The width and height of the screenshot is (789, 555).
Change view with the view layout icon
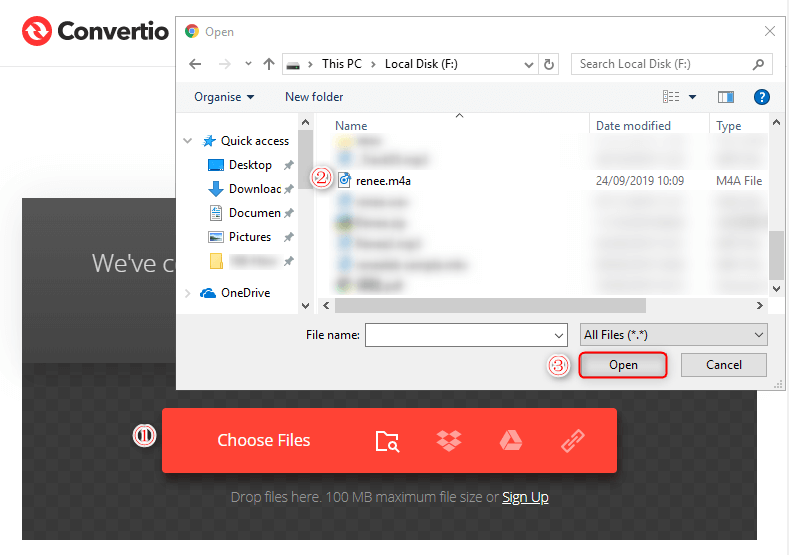tap(671, 97)
